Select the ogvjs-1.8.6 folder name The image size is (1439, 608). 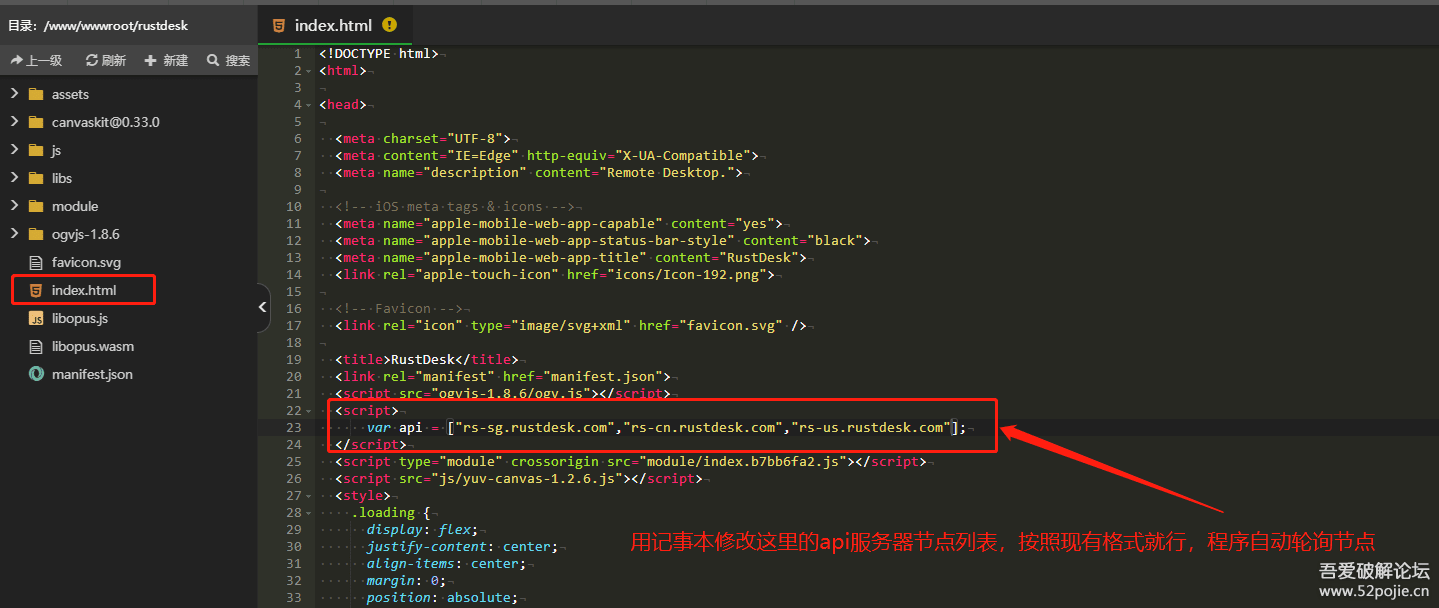[86, 234]
